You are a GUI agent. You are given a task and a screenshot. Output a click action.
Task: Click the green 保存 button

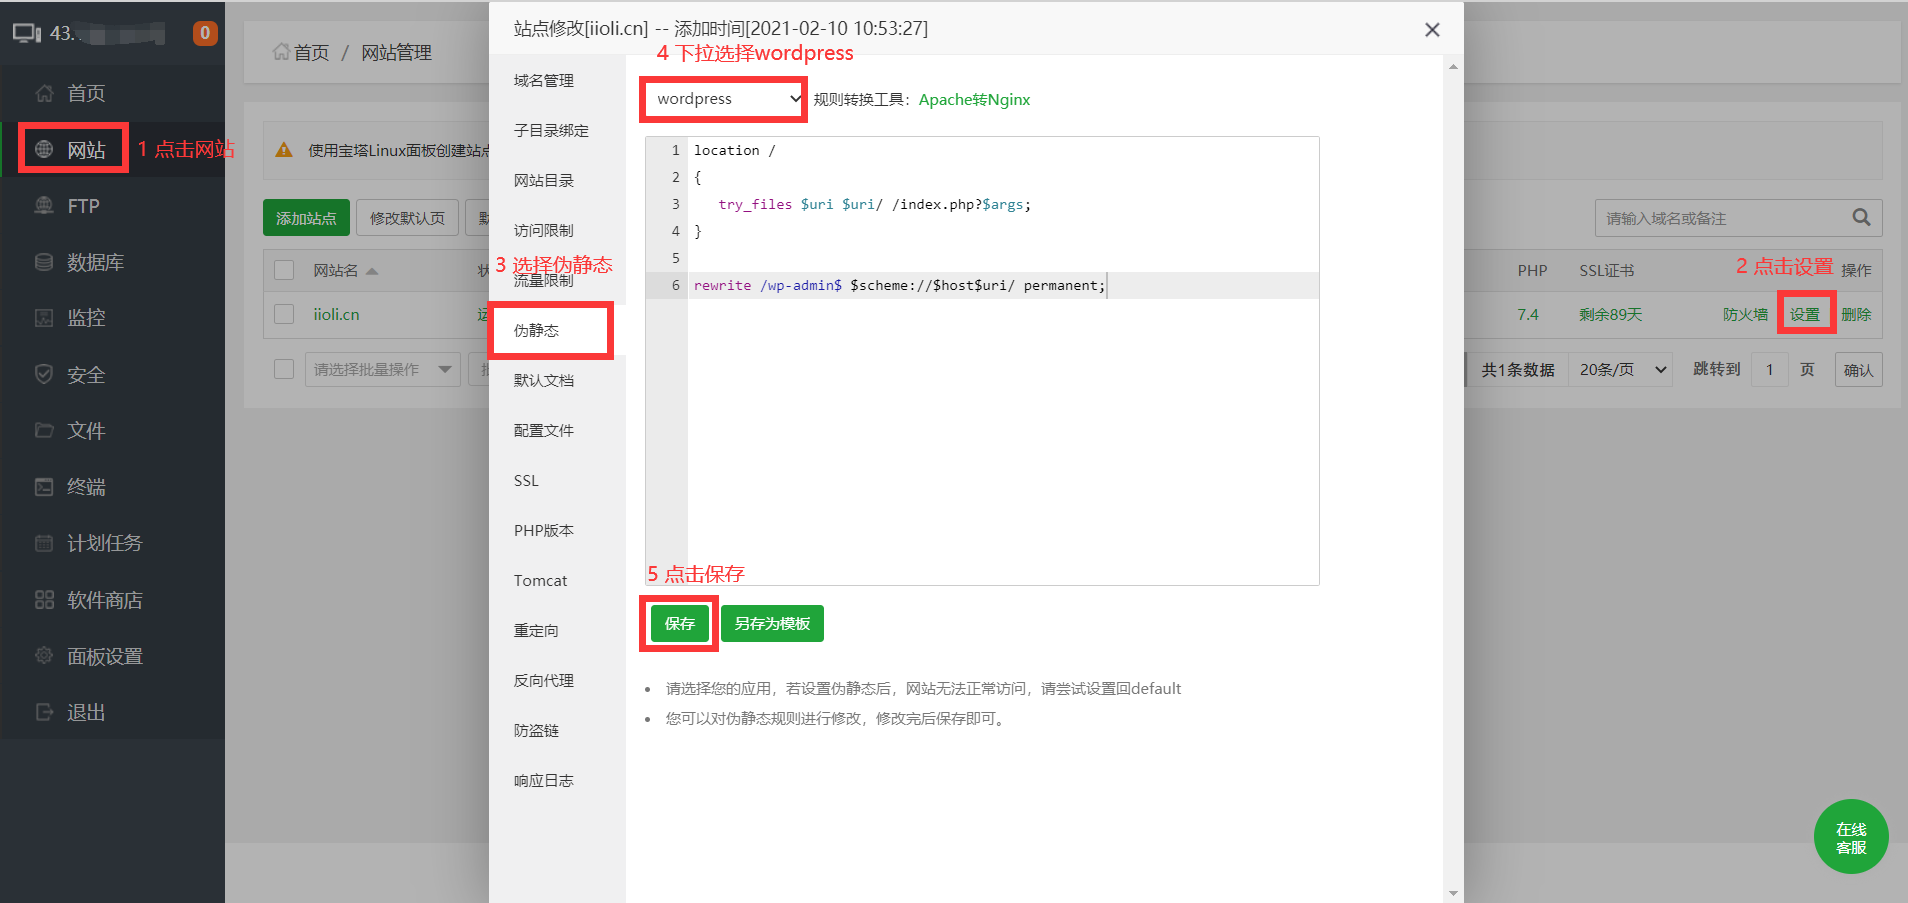680,623
